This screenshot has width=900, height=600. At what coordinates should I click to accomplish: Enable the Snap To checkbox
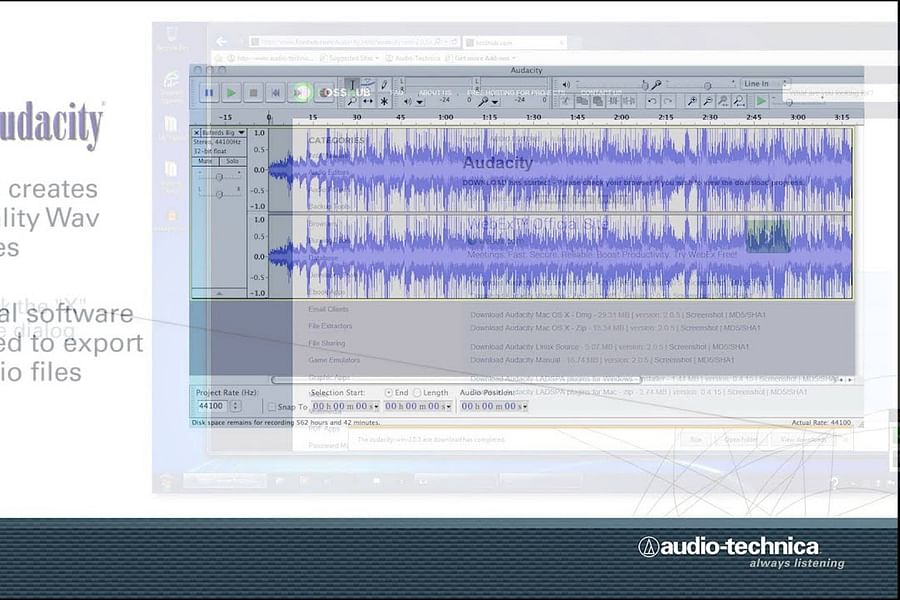tap(271, 404)
